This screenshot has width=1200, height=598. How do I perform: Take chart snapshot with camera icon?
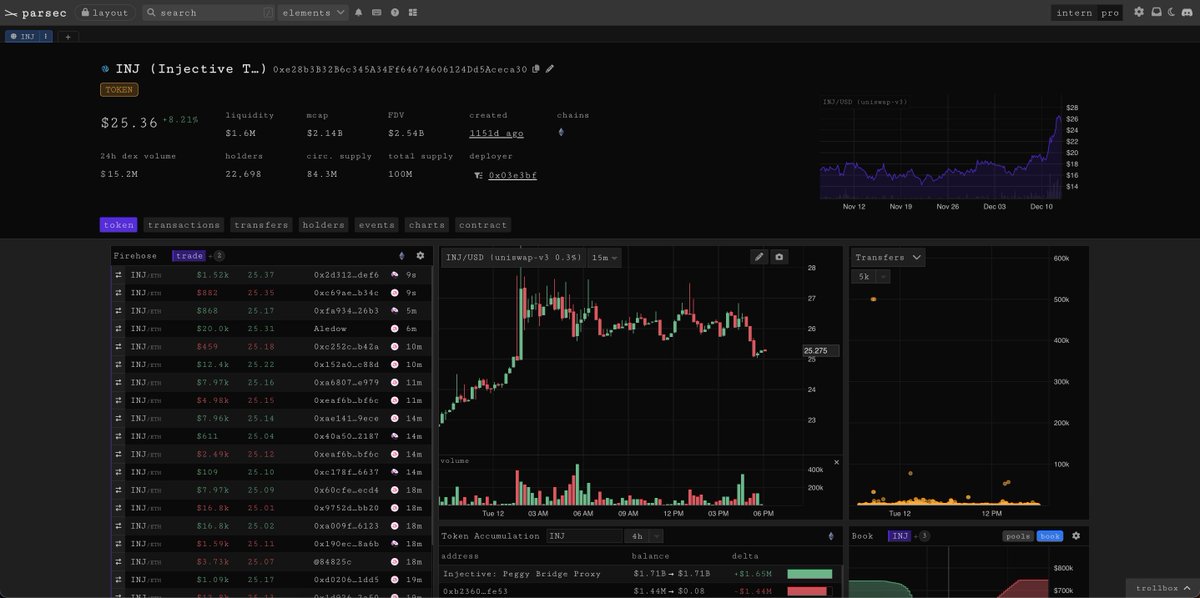pos(779,257)
